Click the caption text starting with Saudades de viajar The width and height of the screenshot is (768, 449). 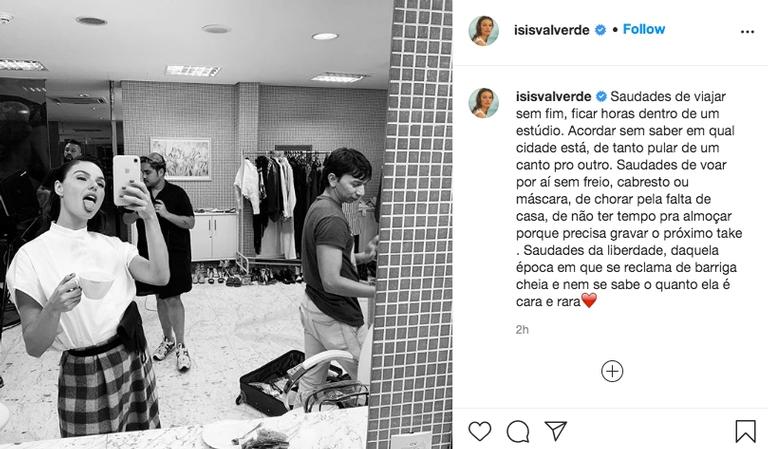tap(629, 199)
